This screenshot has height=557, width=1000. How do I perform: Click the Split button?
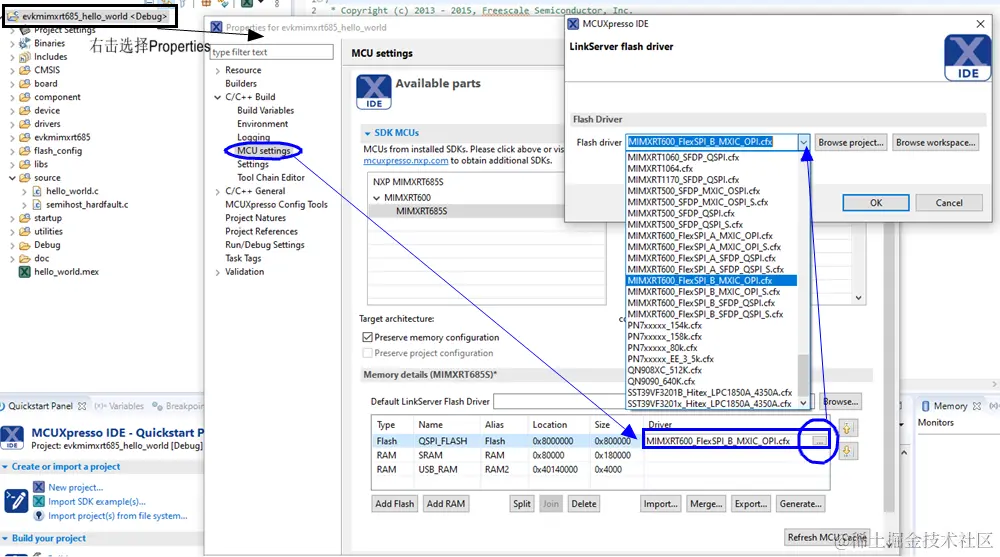tap(522, 504)
